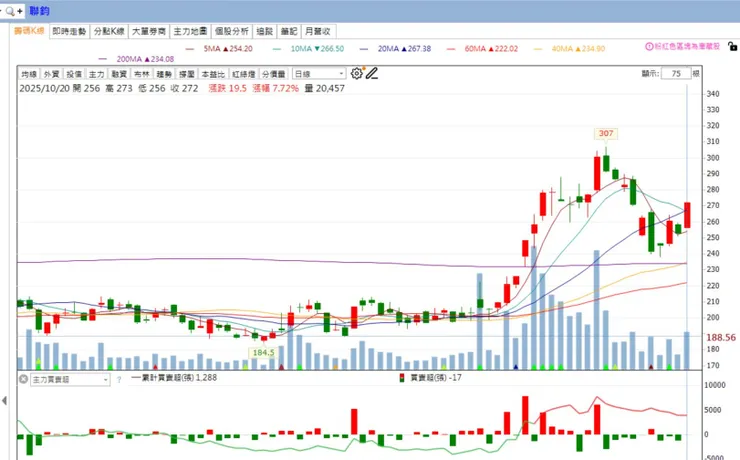Viewport: 740px width, 460px height.
Task: Toggle the 外資 indicator button
Action: click(x=51, y=74)
